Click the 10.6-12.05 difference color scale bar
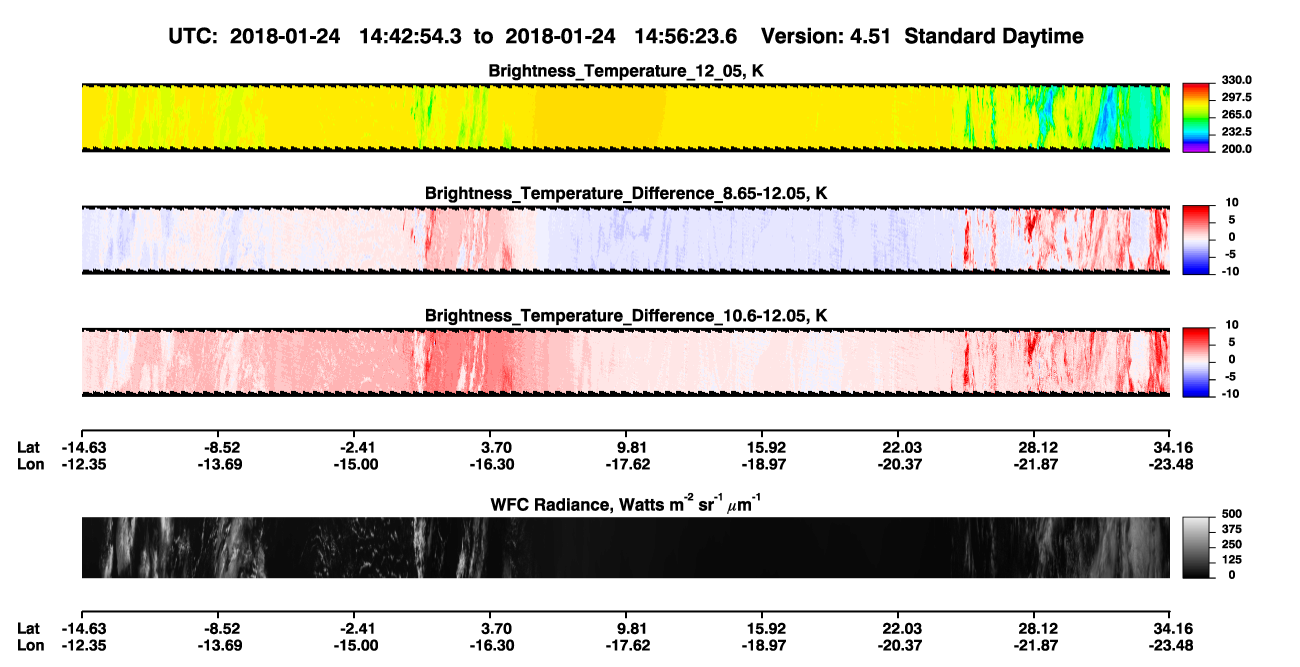The width and height of the screenshot is (1300, 667). point(1195,360)
